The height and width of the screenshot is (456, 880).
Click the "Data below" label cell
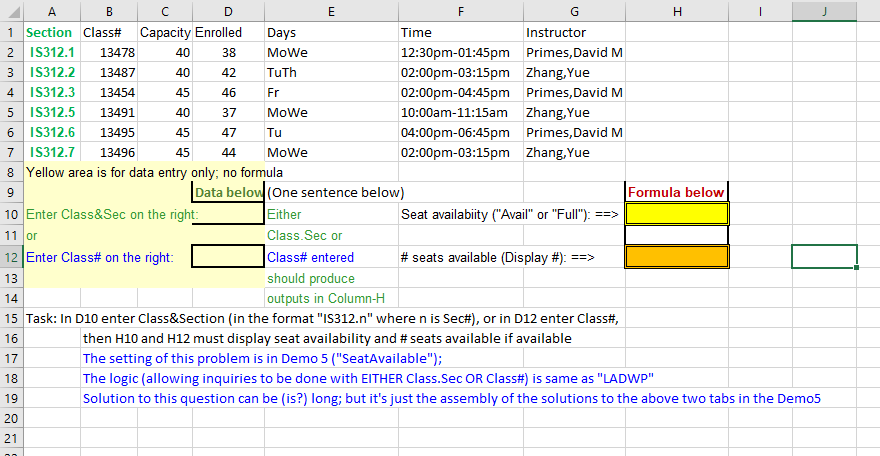pyautogui.click(x=228, y=192)
